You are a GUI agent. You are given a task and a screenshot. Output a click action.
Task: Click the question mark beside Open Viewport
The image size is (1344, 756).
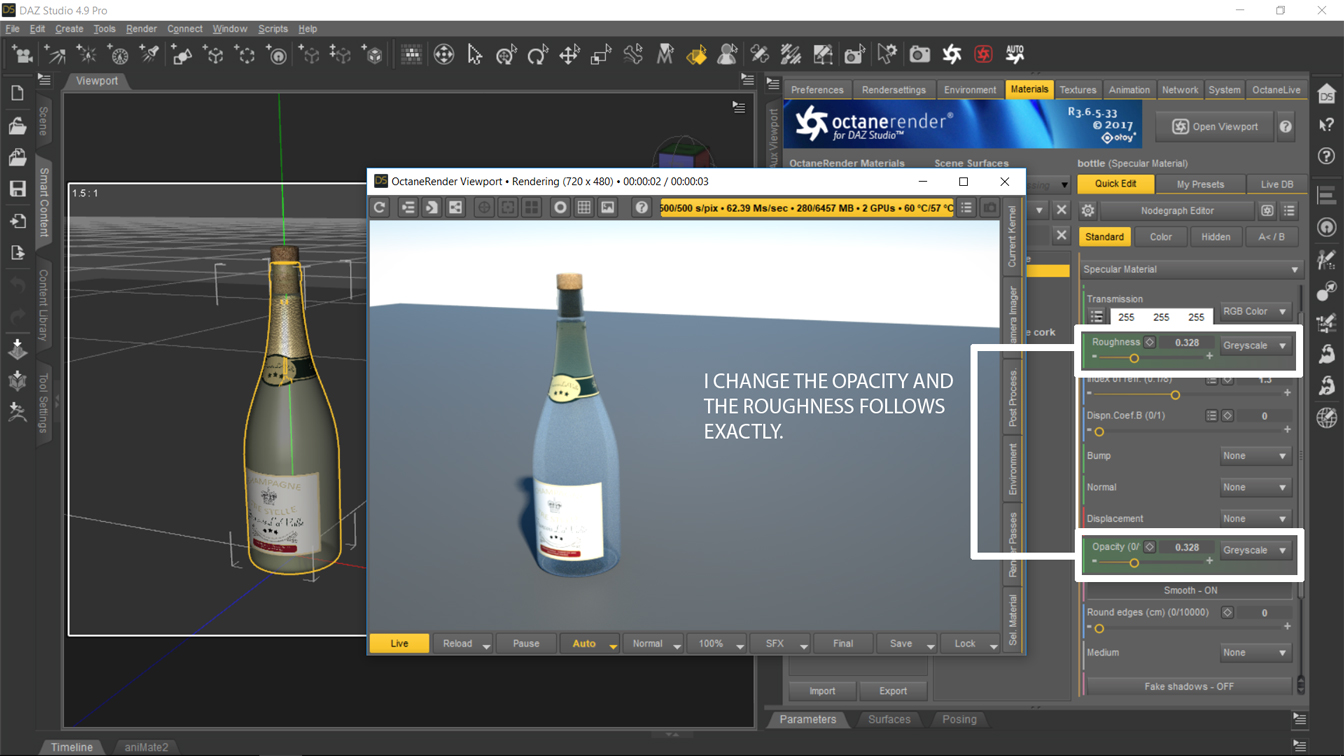pos(1286,127)
